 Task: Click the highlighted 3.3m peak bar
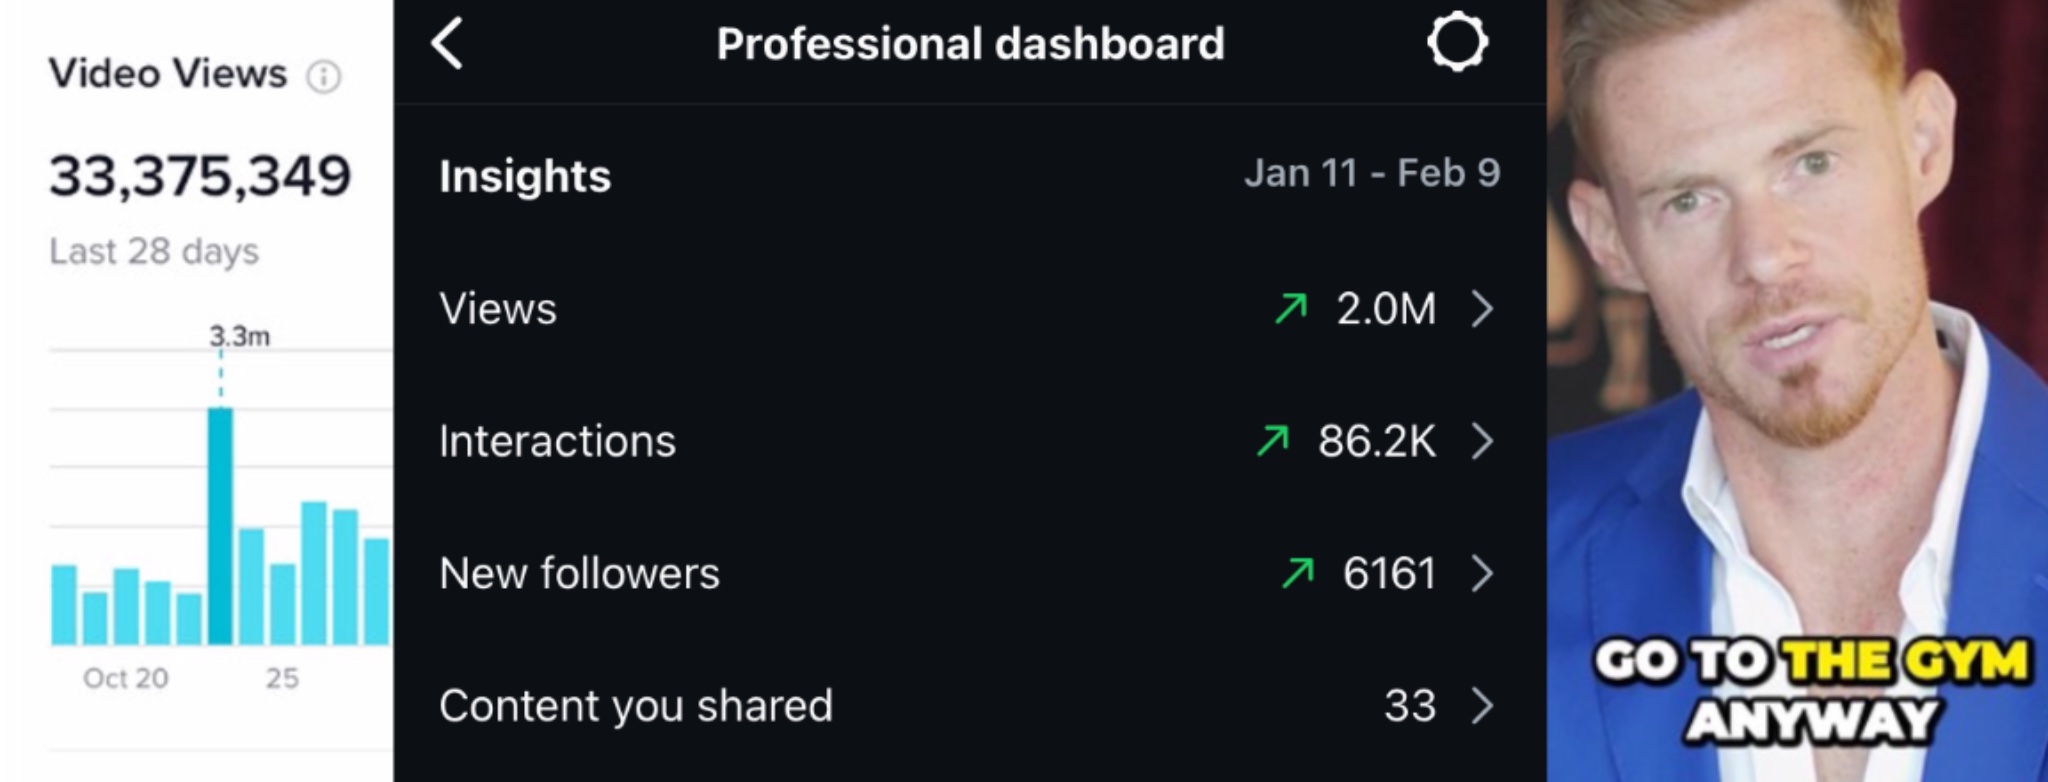tap(220, 526)
